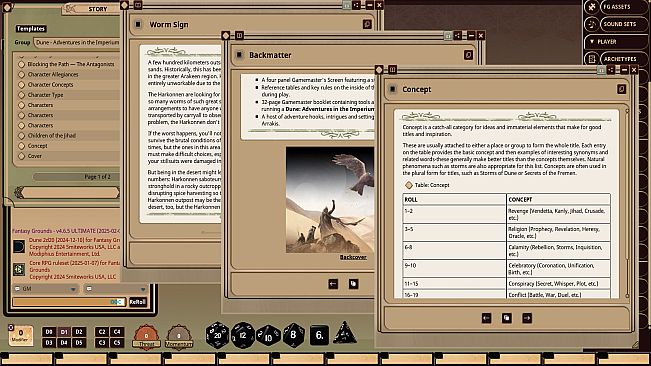Click the Sound Sets music note icon
The width and height of the screenshot is (651, 366).
tap(592, 24)
